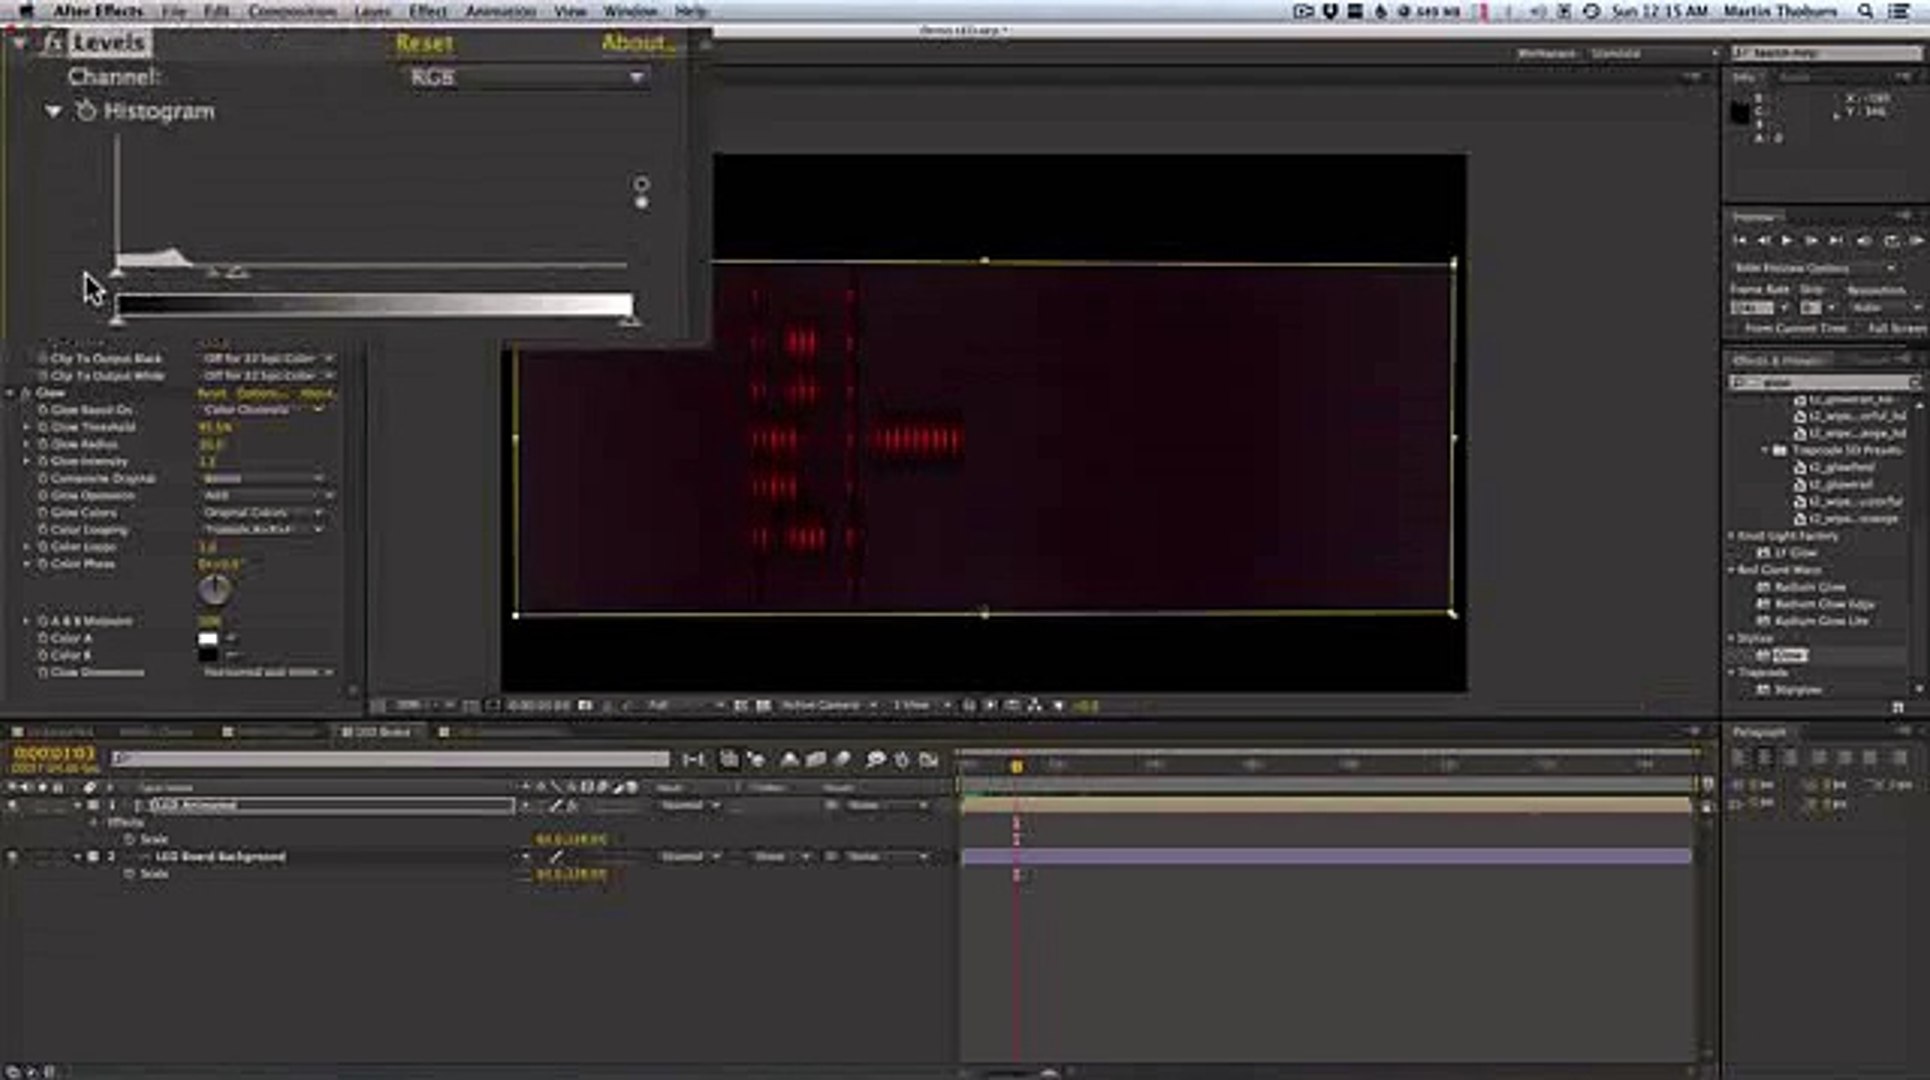1930x1080 pixels.
Task: Expand the Glow Radius property
Action: tap(27, 444)
